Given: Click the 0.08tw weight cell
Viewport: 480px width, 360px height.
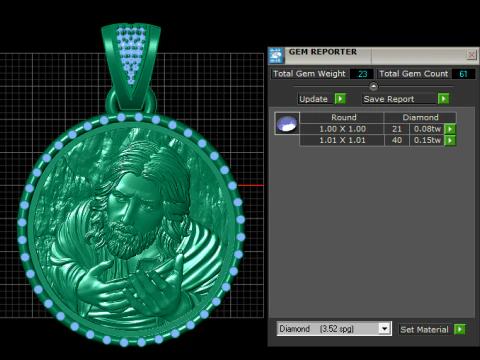Looking at the screenshot, I should coord(427,129).
